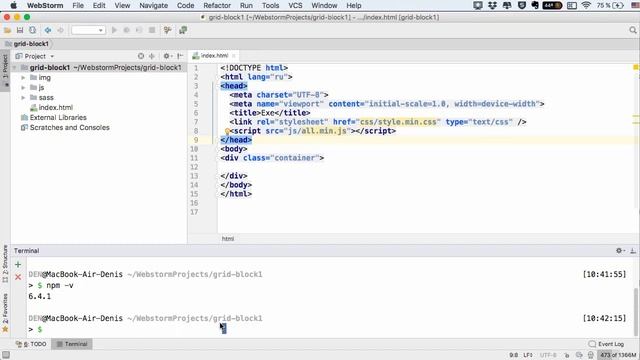Toggle the 1: Project side tool window
Screen dimensions: 640x360
tap(5, 71)
